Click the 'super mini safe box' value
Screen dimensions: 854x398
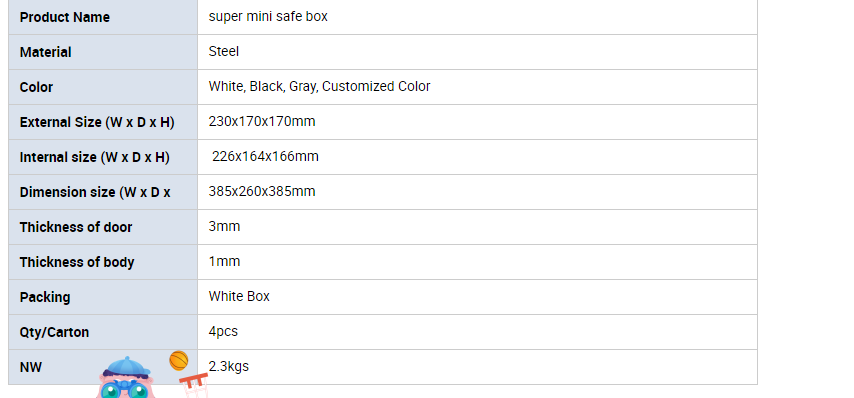pyautogui.click(x=268, y=16)
